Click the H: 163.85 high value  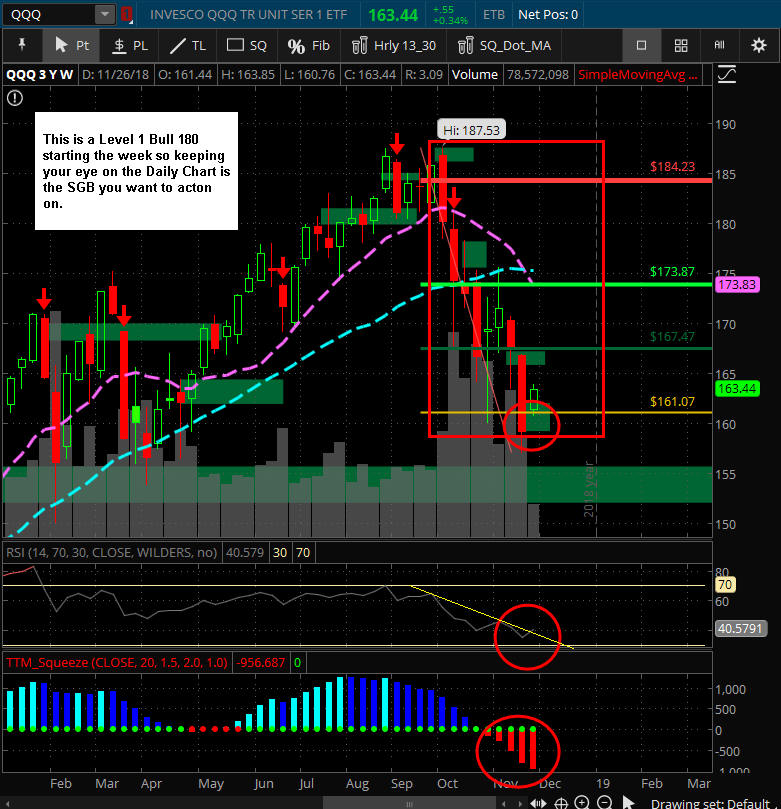[x=248, y=75]
